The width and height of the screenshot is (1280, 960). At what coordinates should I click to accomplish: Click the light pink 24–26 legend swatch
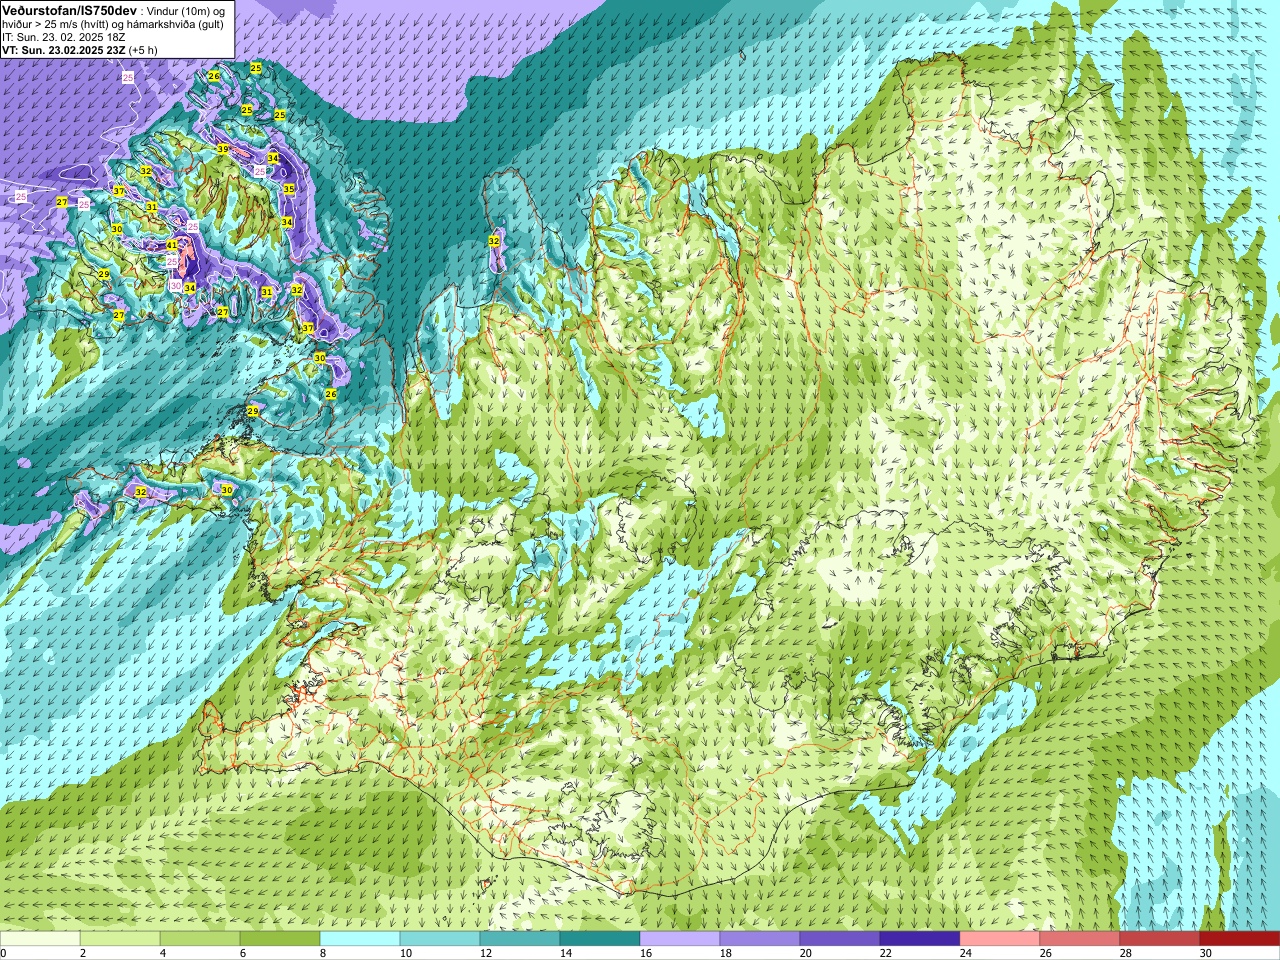(x=1000, y=939)
